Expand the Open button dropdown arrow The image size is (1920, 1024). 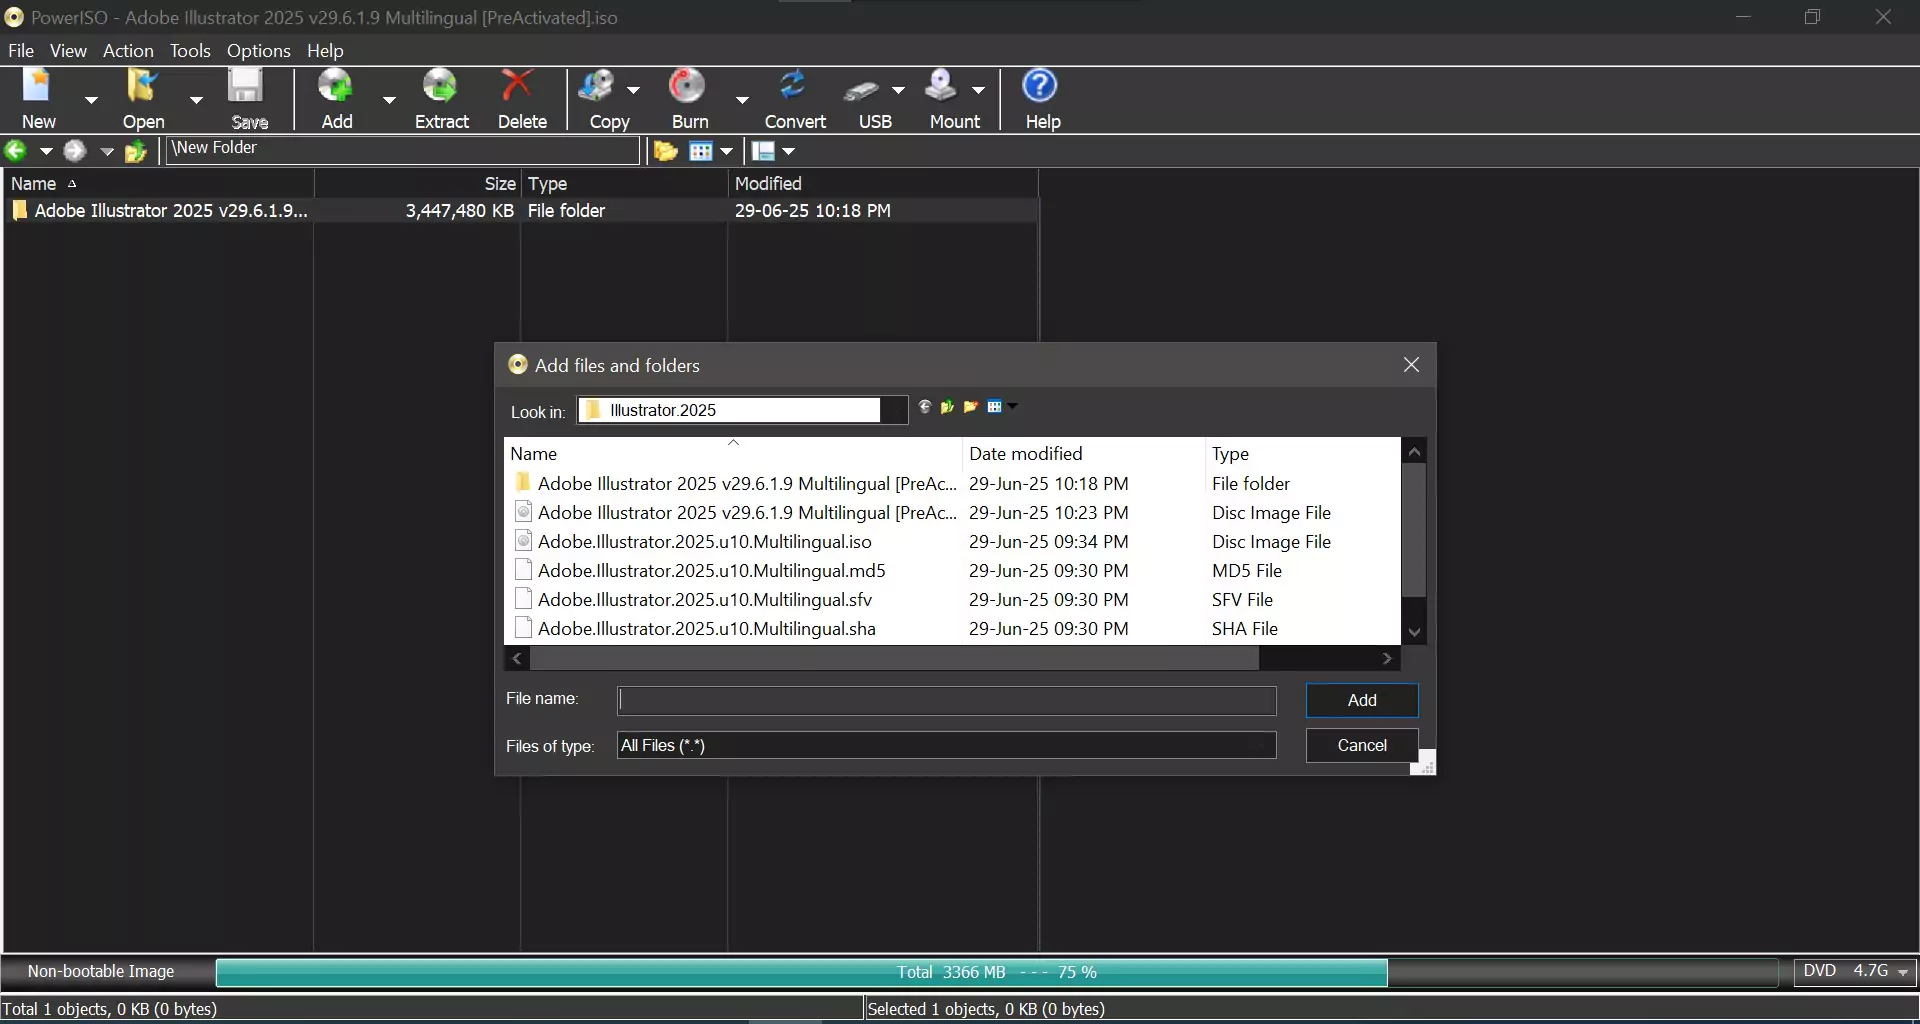196,100
